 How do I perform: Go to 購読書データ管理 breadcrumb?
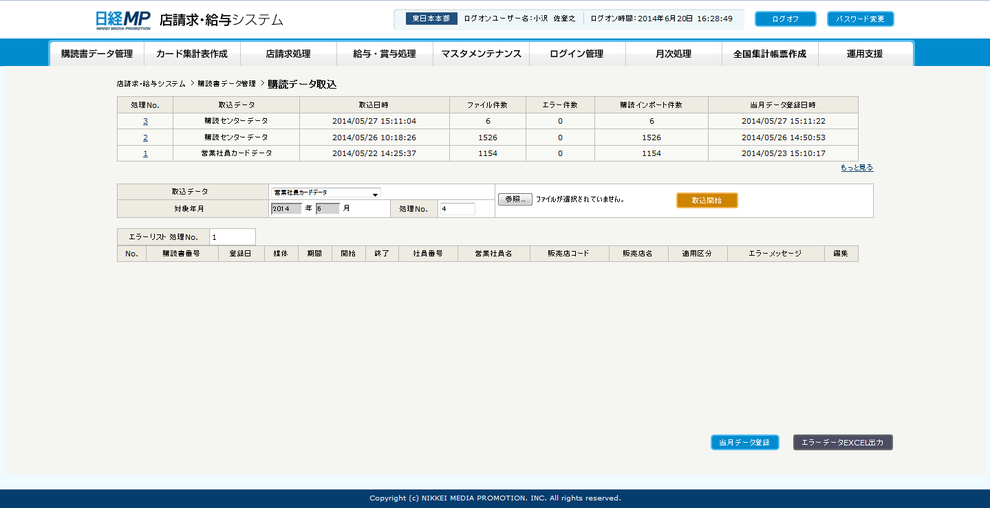point(227,83)
